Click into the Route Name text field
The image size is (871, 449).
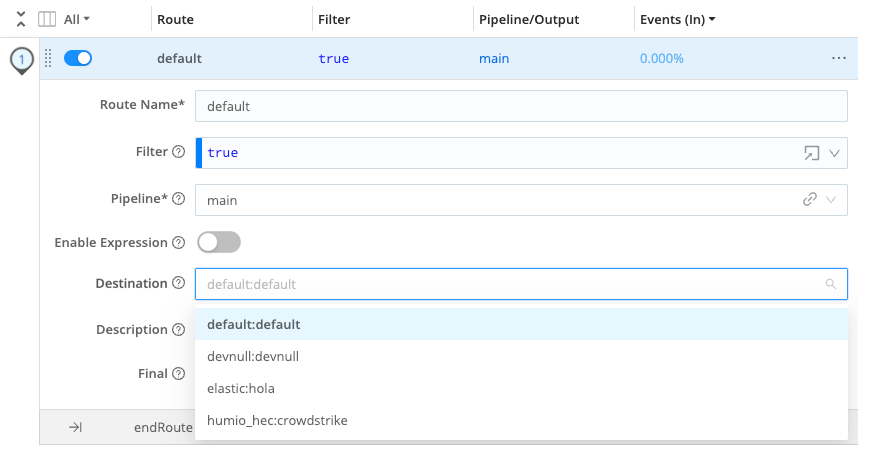[520, 106]
